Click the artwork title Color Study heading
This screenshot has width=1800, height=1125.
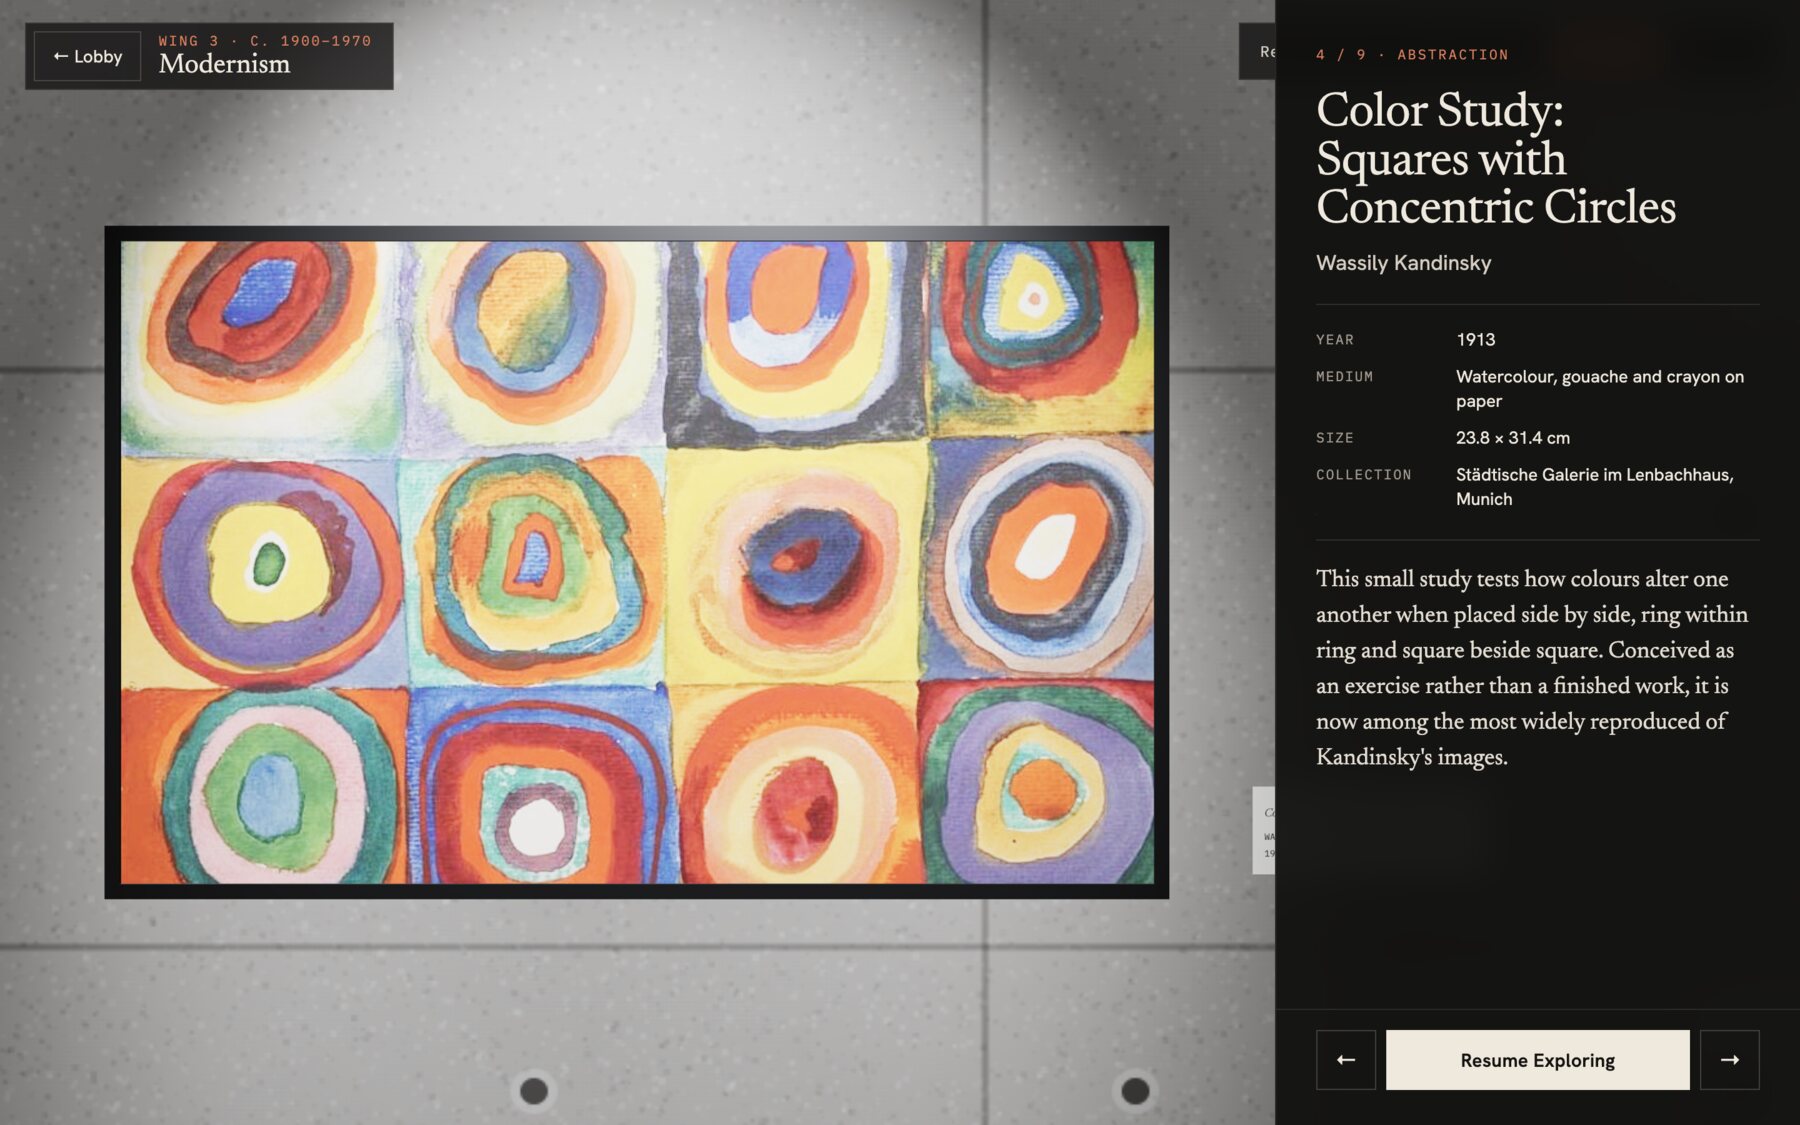1496,158
